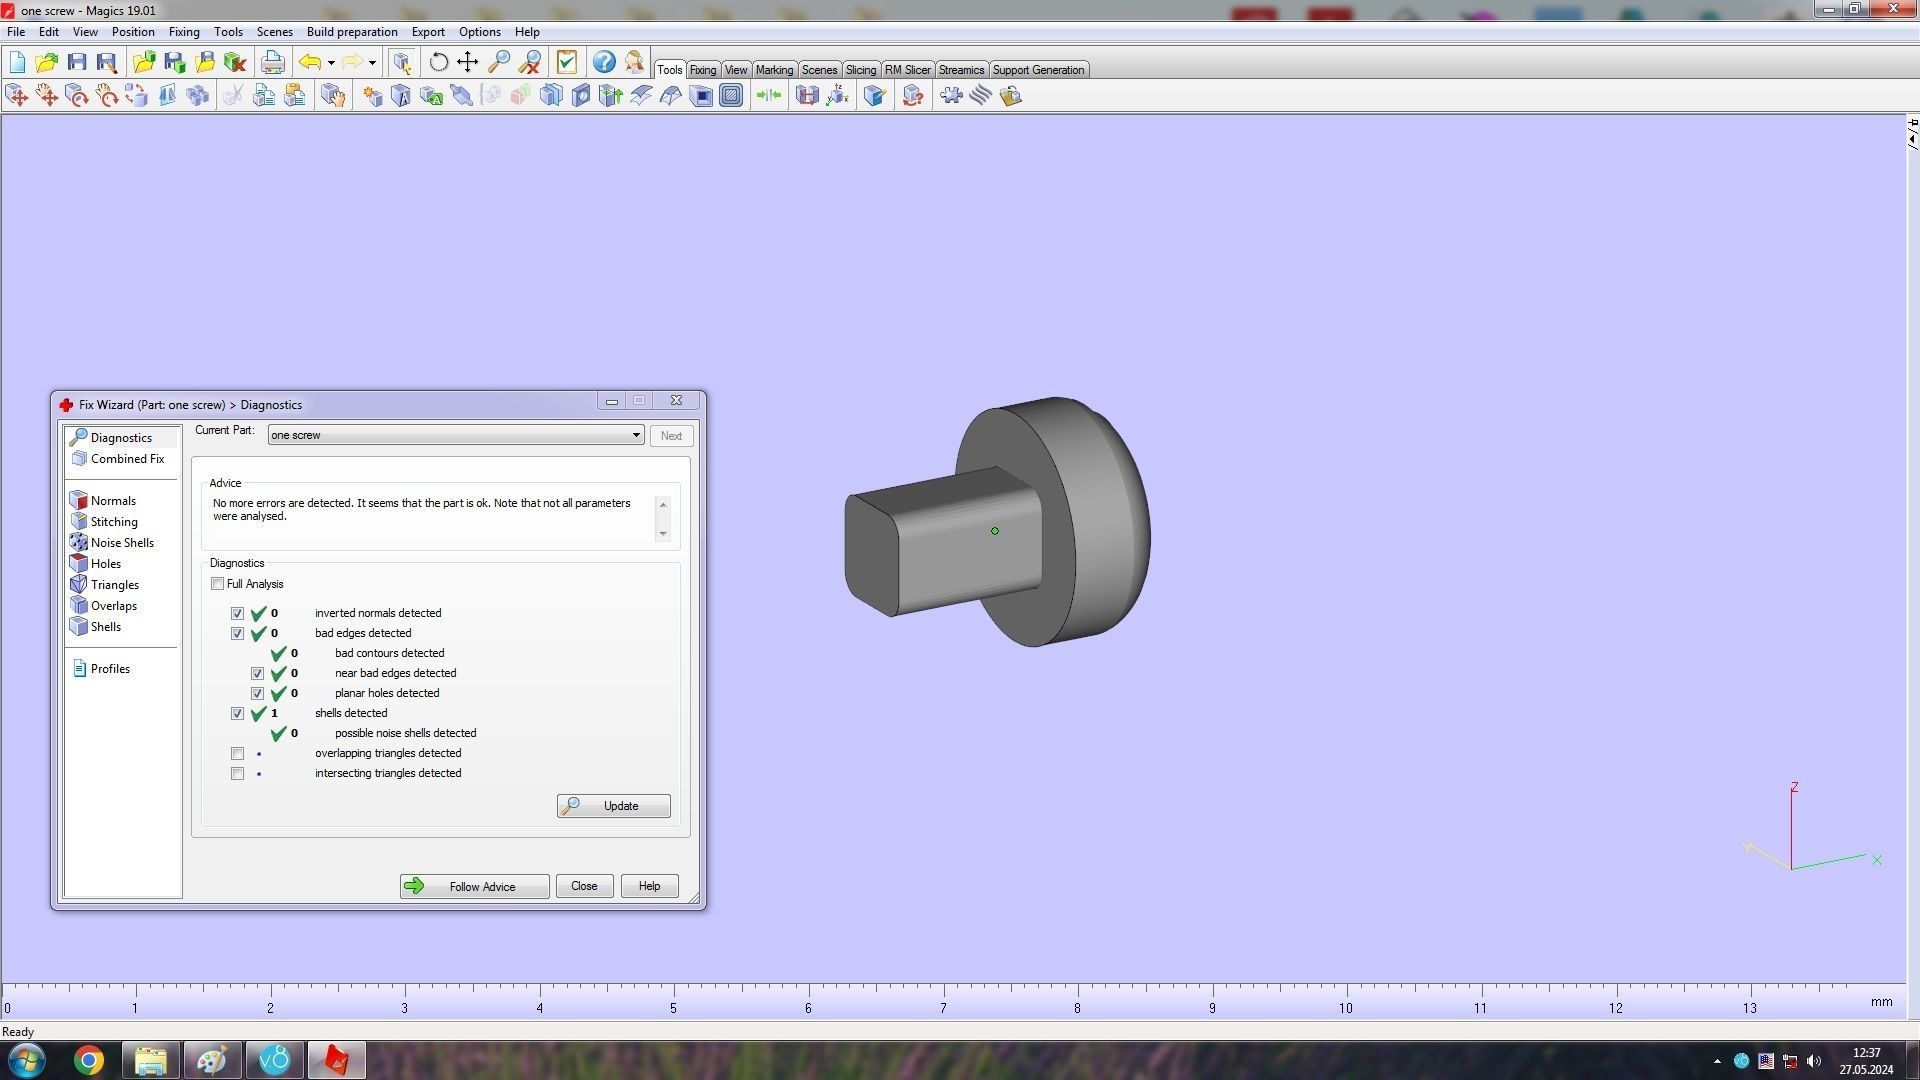Viewport: 1920px width, 1080px height.
Task: Click the Follow Advice button
Action: click(x=474, y=886)
